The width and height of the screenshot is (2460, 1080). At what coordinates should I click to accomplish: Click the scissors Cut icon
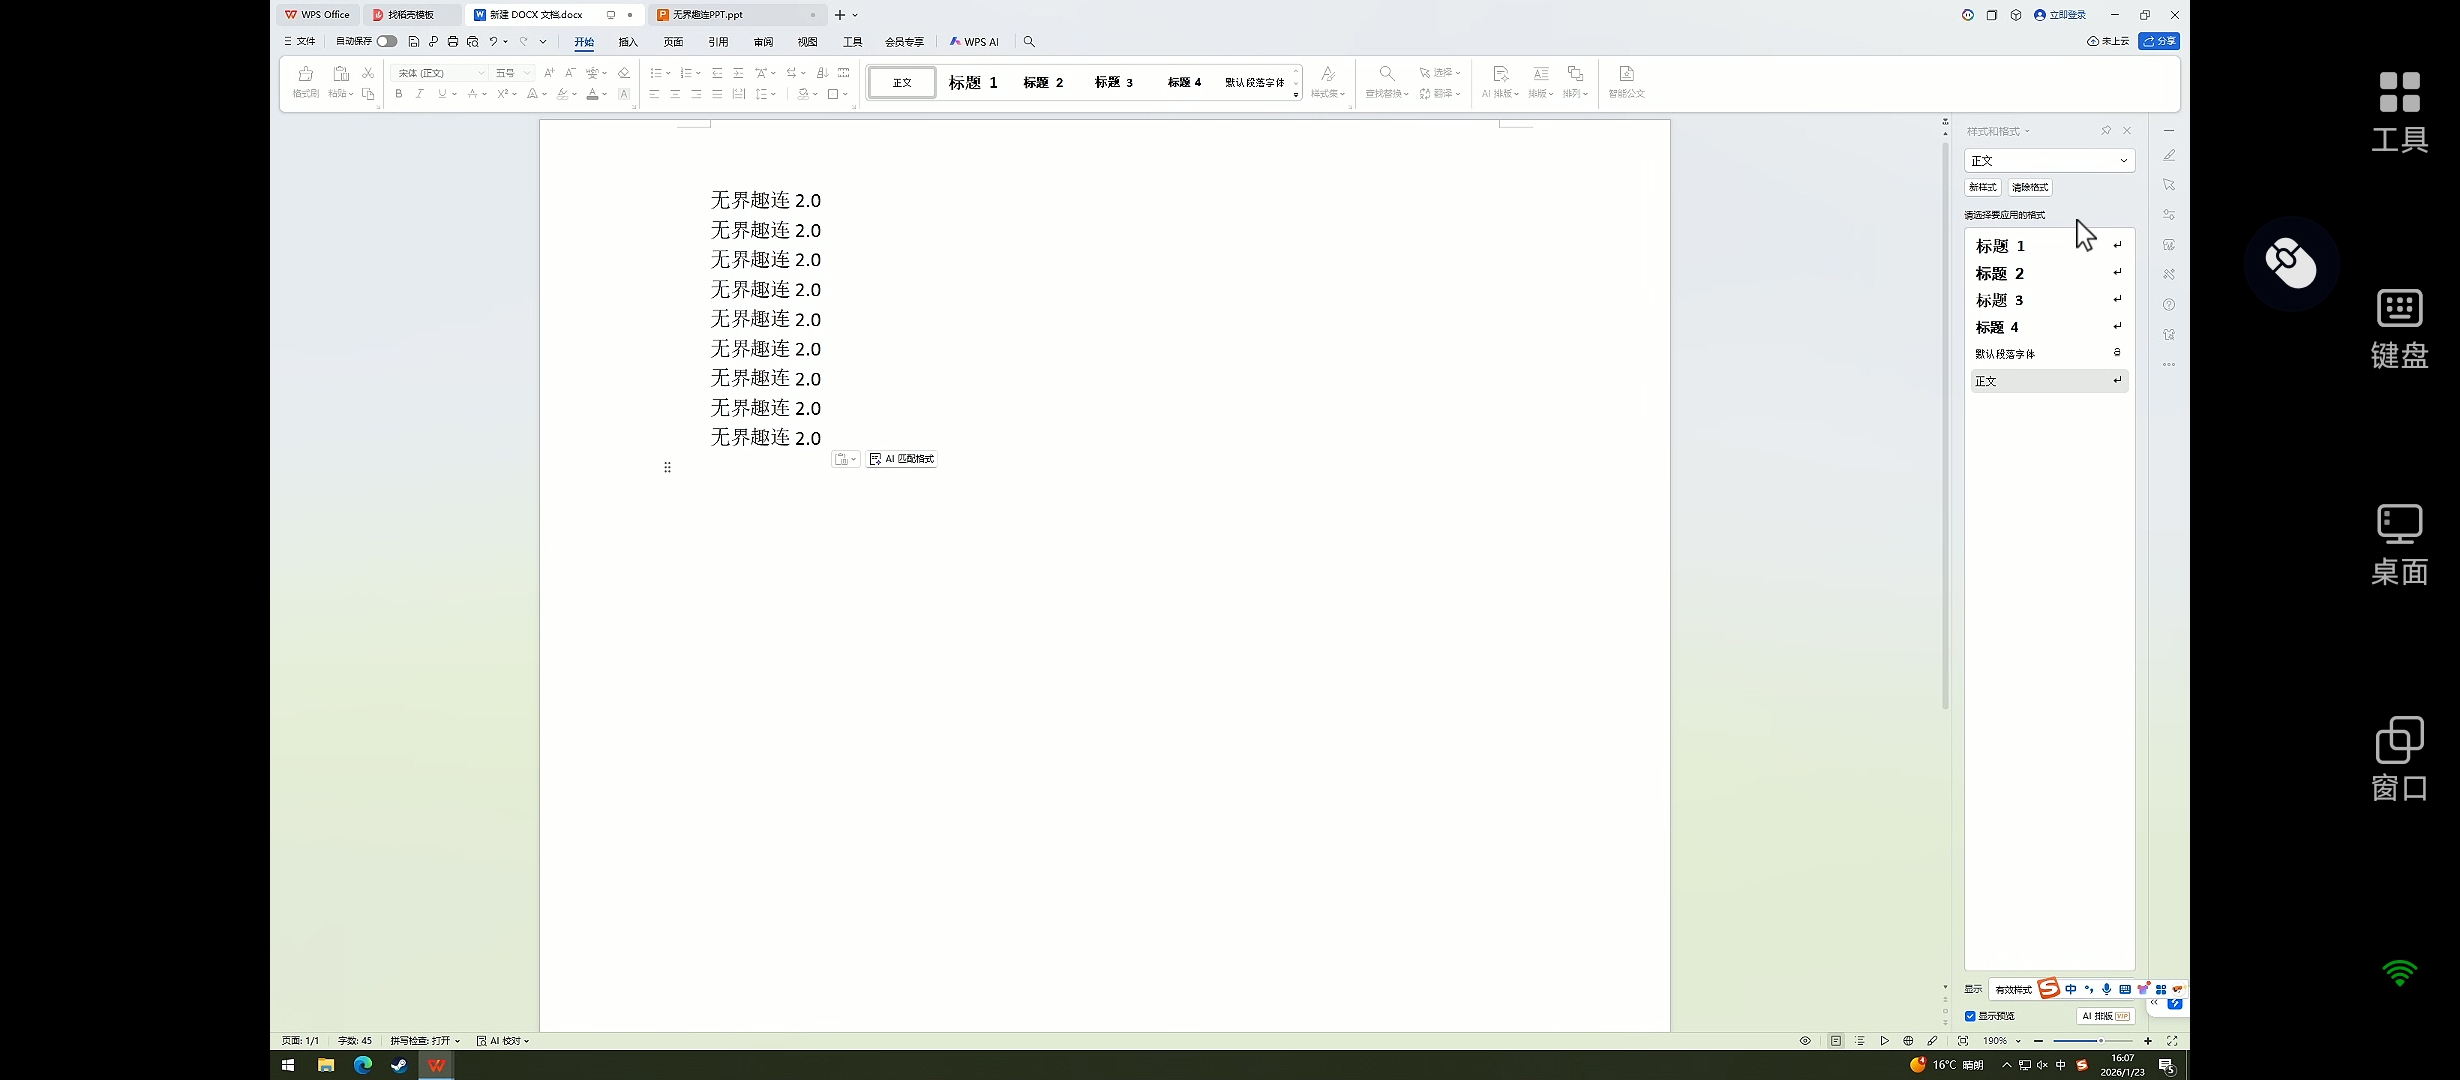pyautogui.click(x=368, y=73)
